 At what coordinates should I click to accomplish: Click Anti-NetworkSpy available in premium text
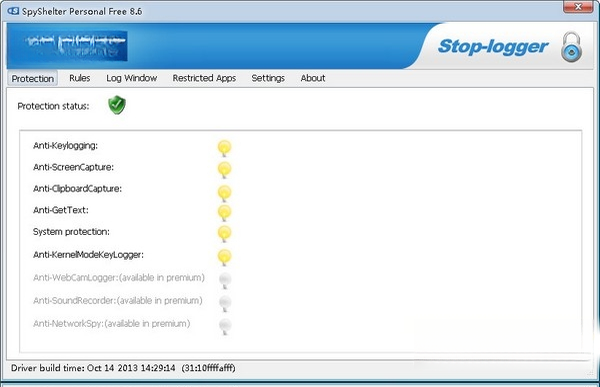(112, 323)
